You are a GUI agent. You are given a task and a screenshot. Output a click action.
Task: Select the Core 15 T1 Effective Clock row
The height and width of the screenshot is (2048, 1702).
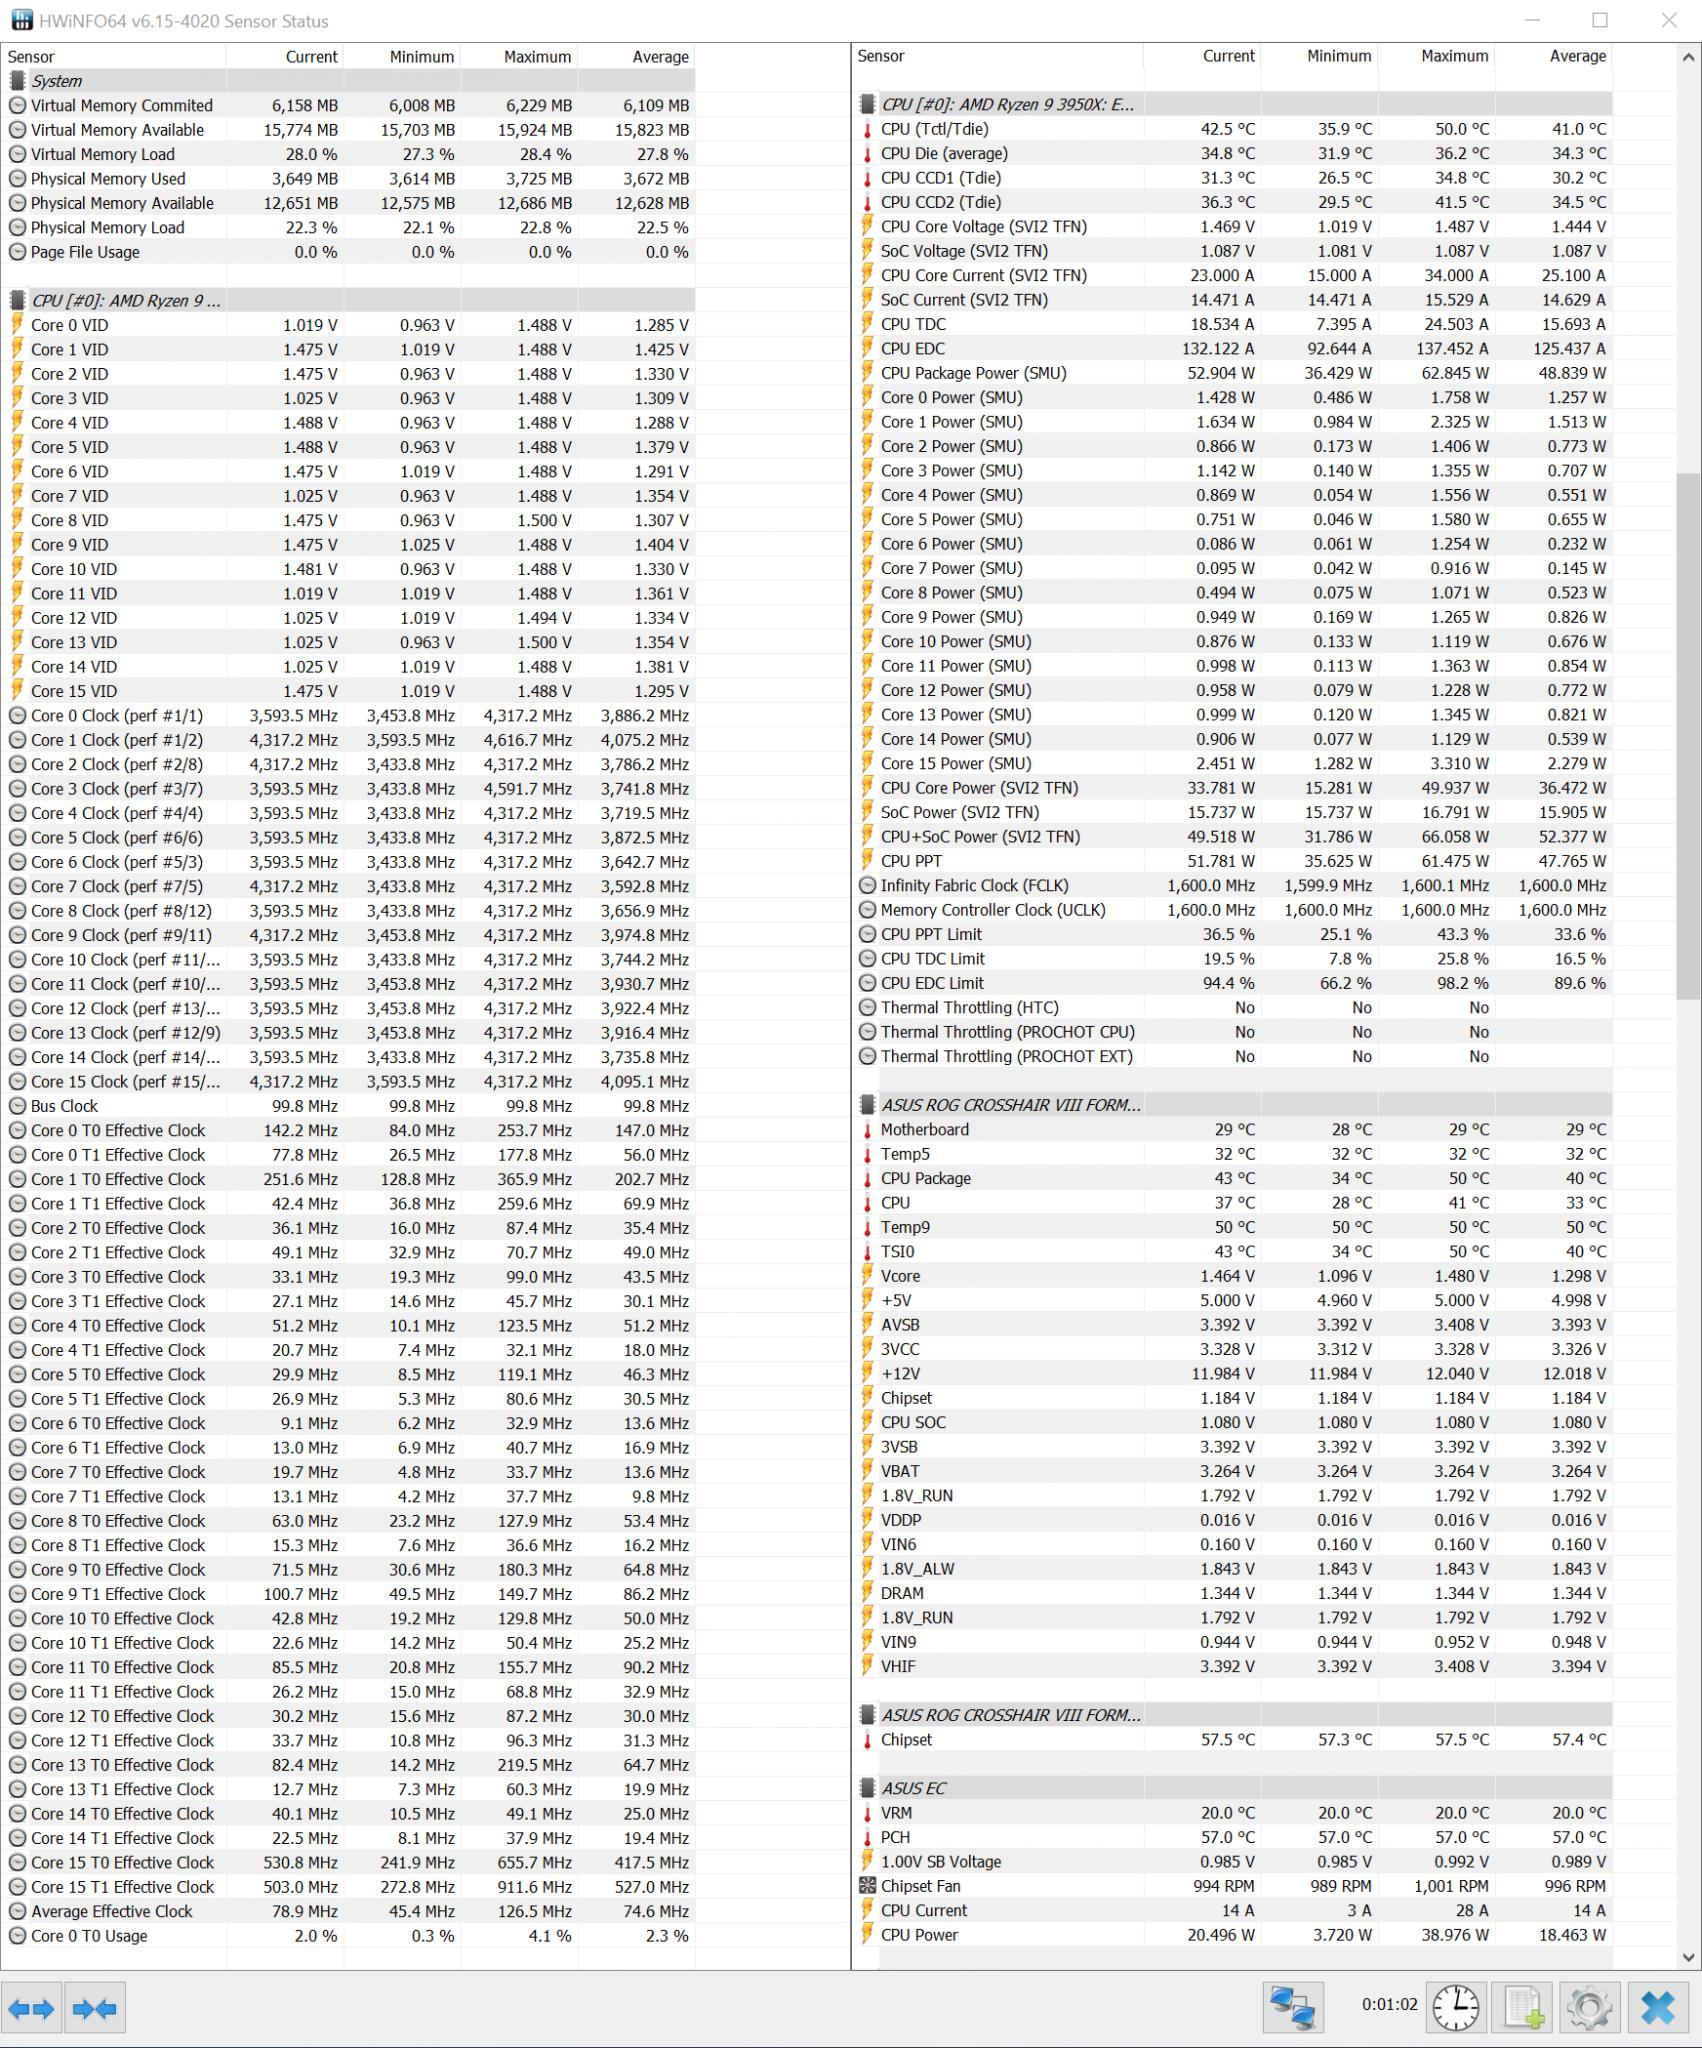click(349, 1887)
